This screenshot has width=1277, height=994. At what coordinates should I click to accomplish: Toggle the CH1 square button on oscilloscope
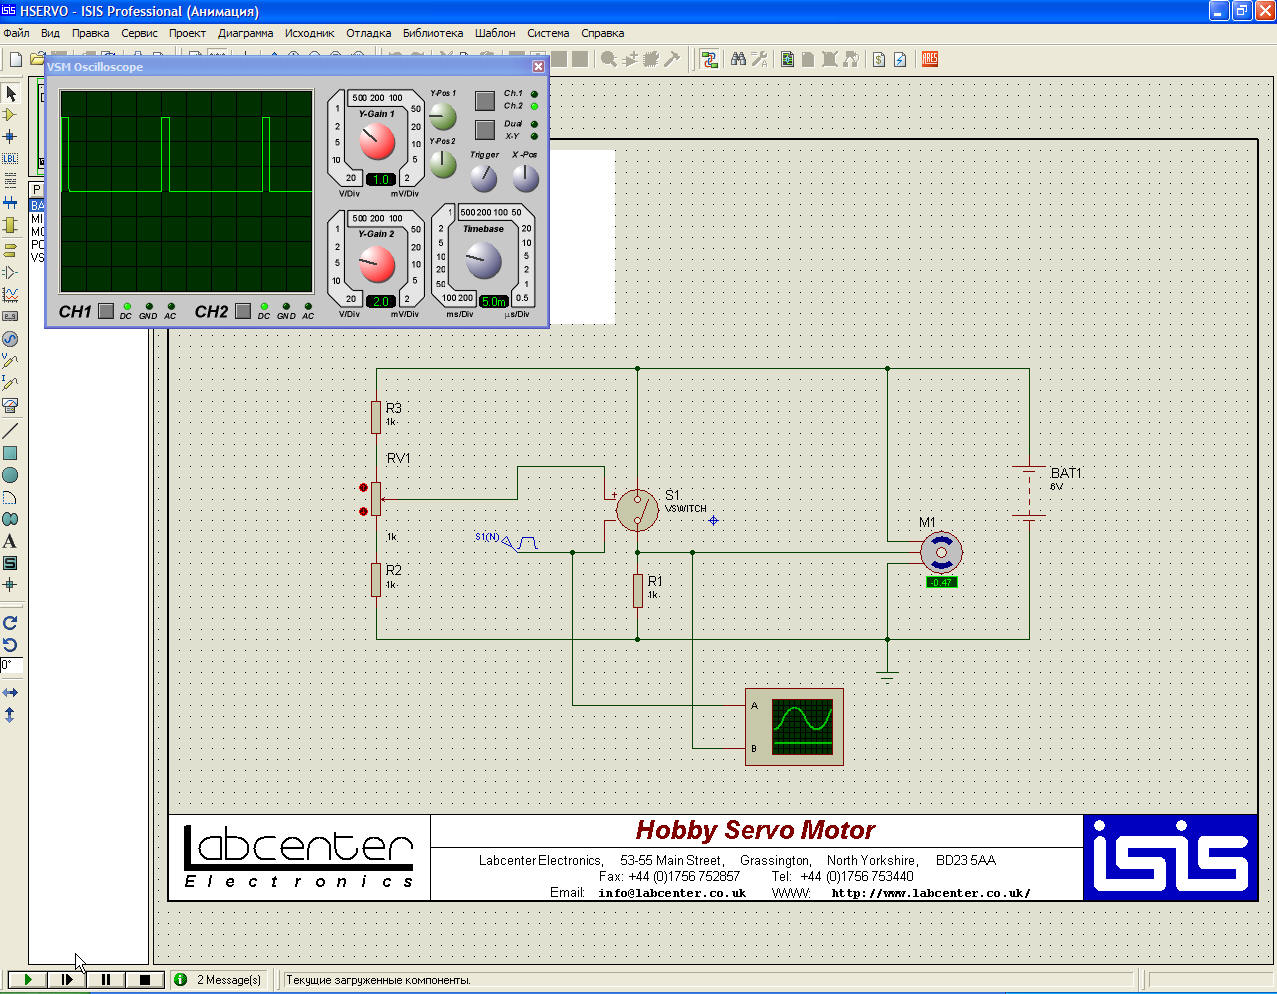106,311
